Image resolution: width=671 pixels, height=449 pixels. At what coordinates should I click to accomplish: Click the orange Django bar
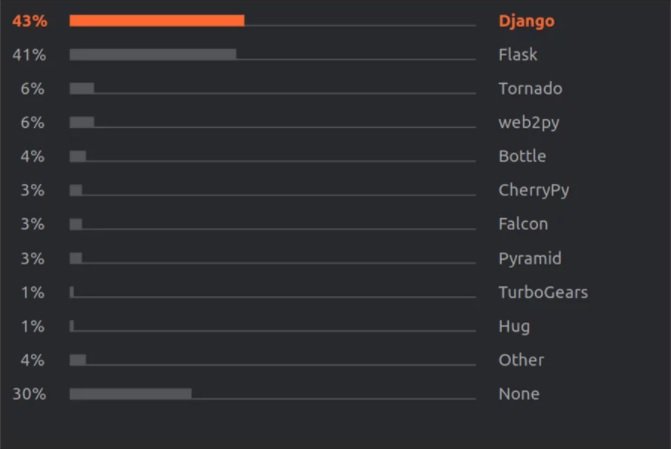pos(157,21)
